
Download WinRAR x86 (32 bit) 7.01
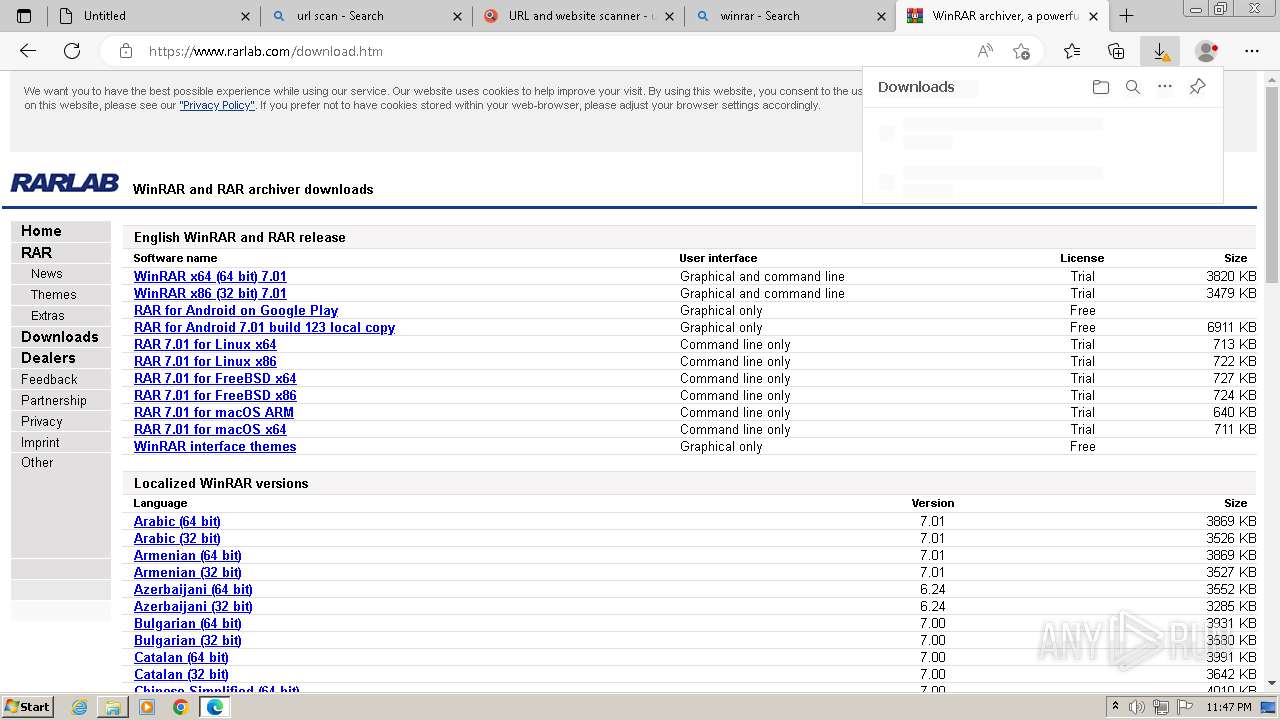pos(210,294)
